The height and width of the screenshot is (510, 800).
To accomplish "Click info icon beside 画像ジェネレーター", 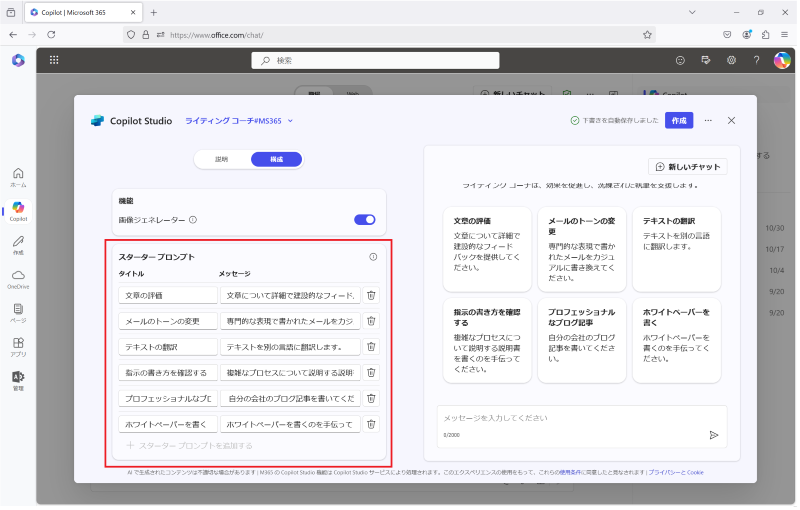I will (x=193, y=220).
